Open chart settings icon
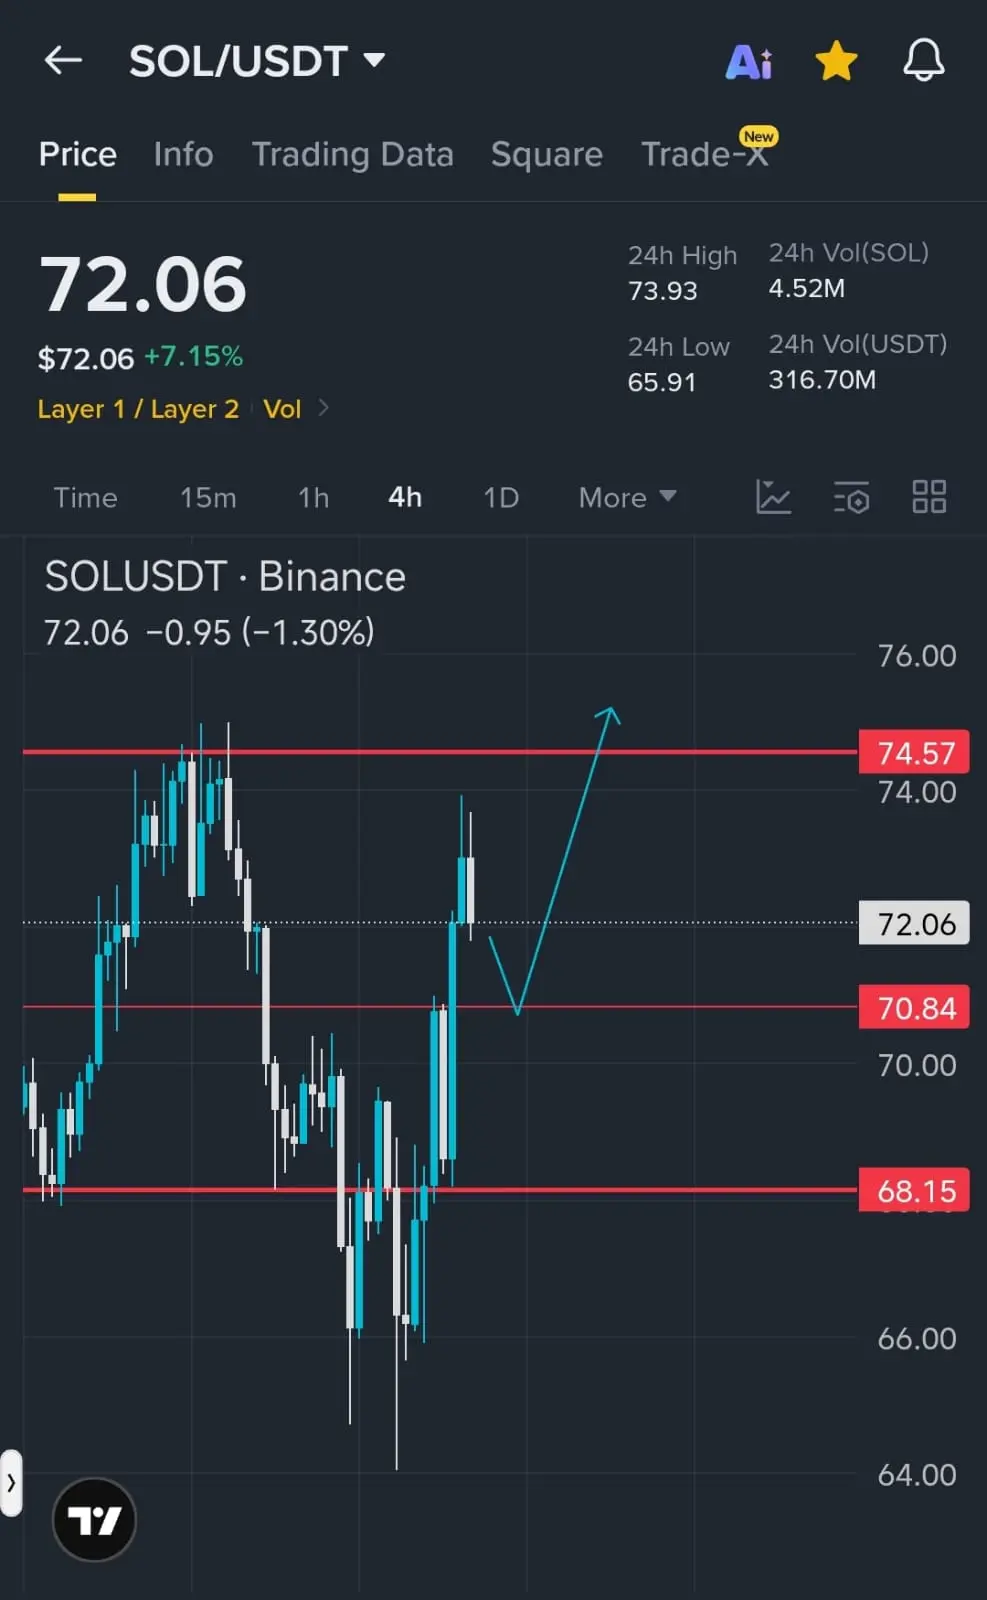The width and height of the screenshot is (987, 1600). 851,497
